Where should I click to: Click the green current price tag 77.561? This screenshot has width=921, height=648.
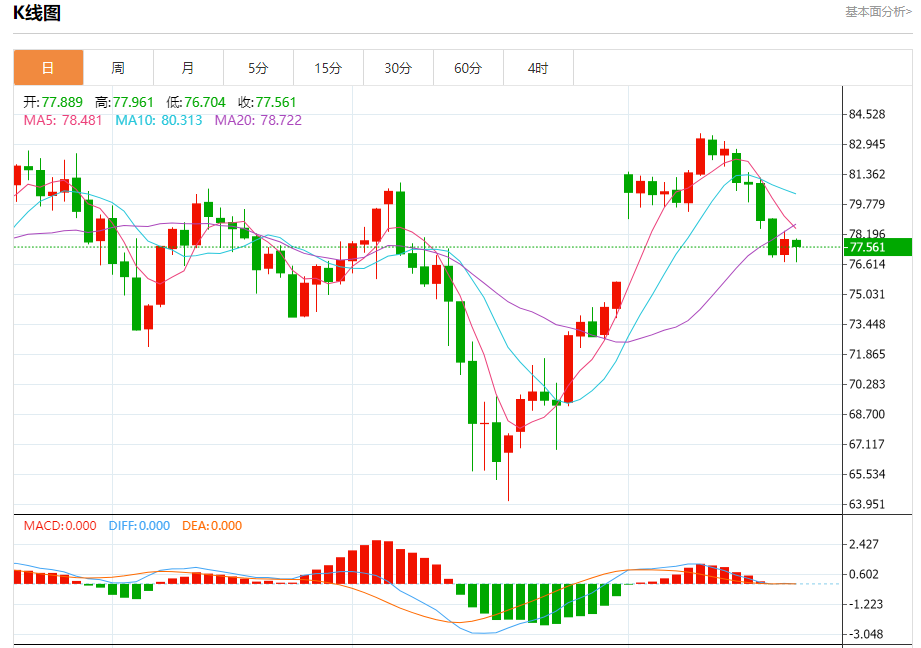coord(878,247)
